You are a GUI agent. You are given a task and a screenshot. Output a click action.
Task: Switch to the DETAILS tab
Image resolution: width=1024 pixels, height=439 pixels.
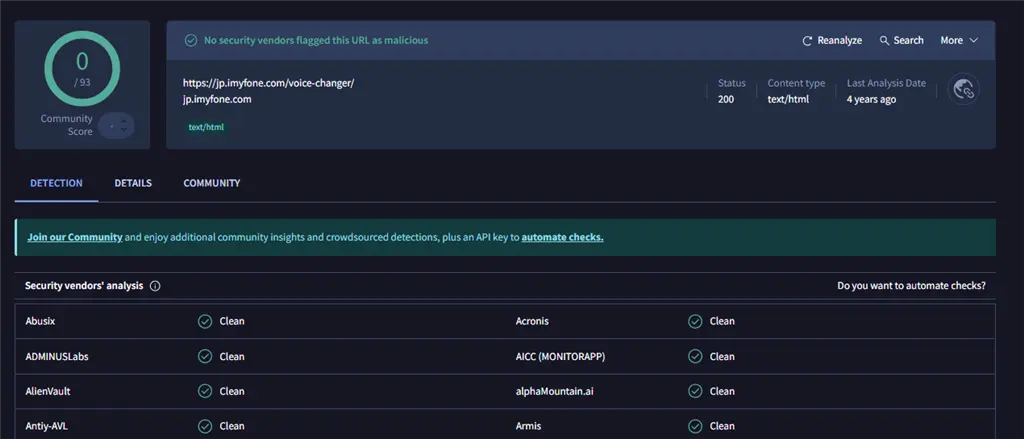[x=133, y=184]
